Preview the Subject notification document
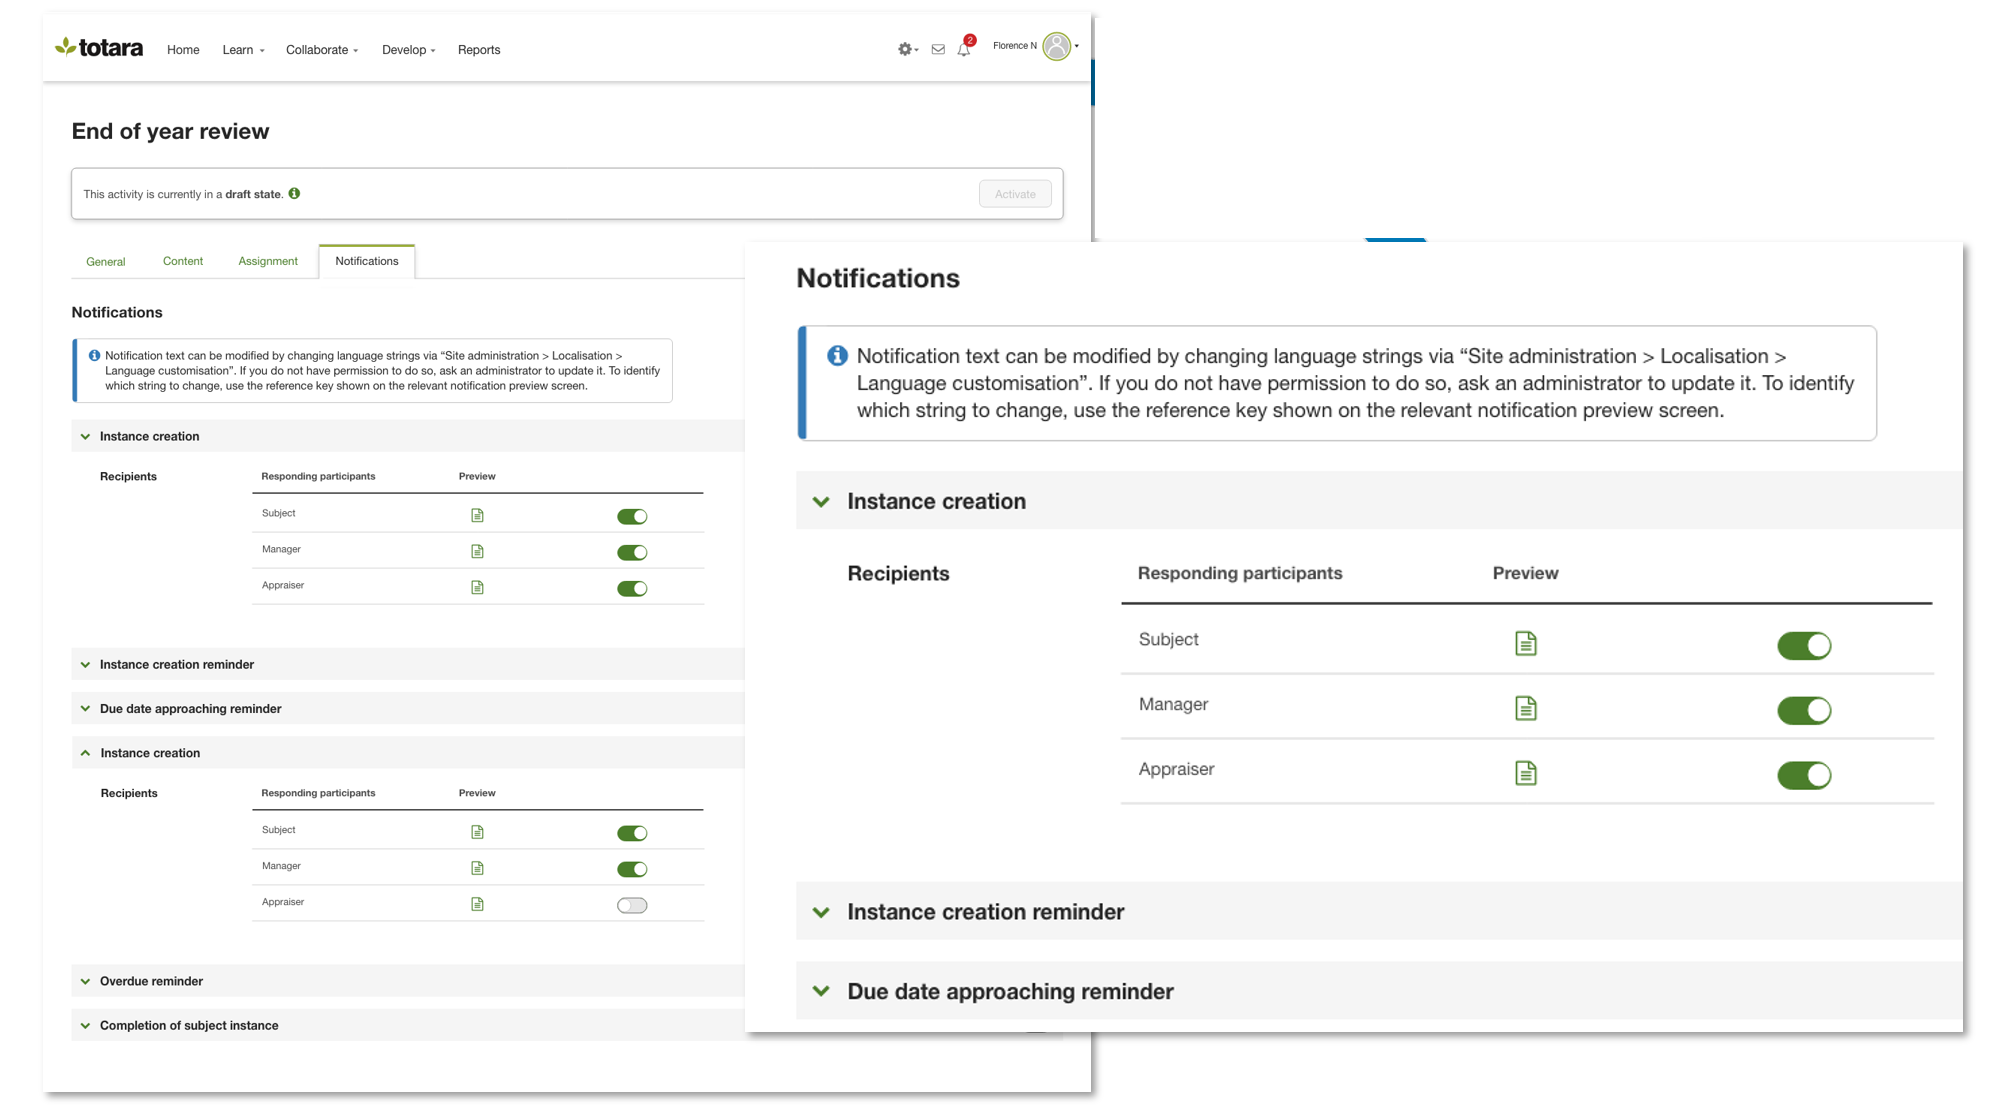2012x1105 pixels. pyautogui.click(x=1525, y=643)
